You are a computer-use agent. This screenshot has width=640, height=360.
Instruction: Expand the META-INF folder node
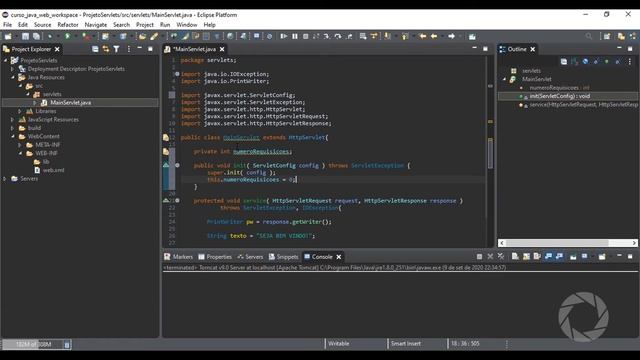[x=20, y=145]
